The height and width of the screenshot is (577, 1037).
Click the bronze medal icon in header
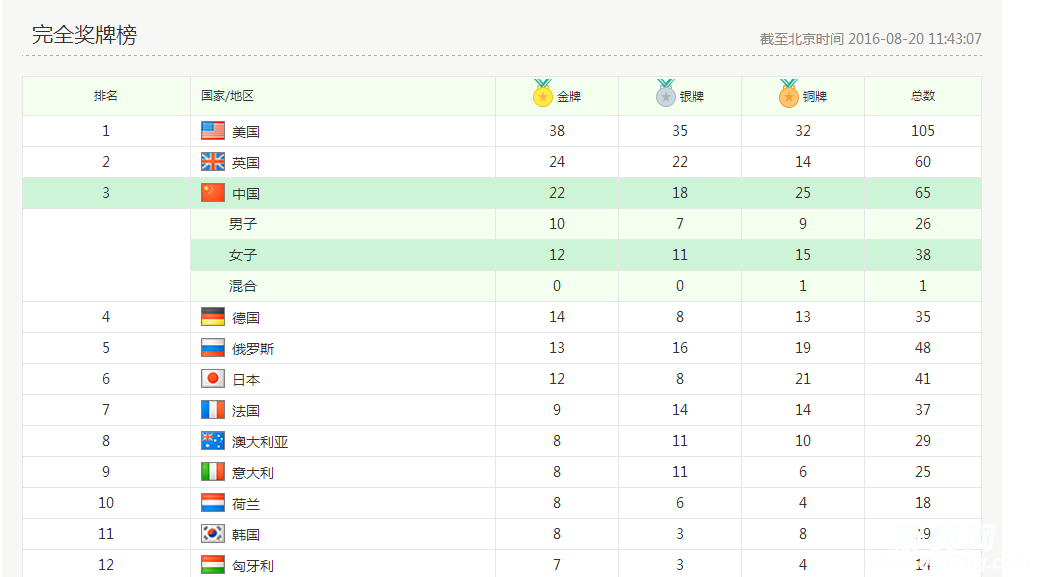point(789,95)
